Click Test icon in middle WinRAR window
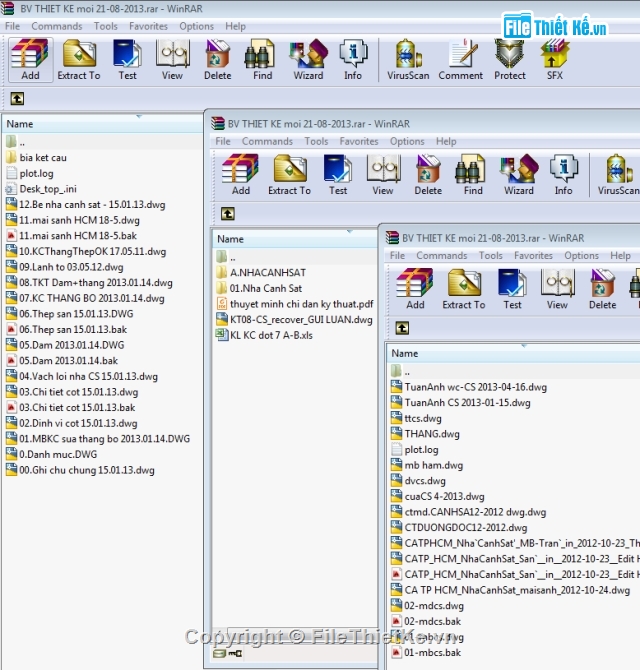This screenshot has height=670, width=640. click(x=338, y=175)
